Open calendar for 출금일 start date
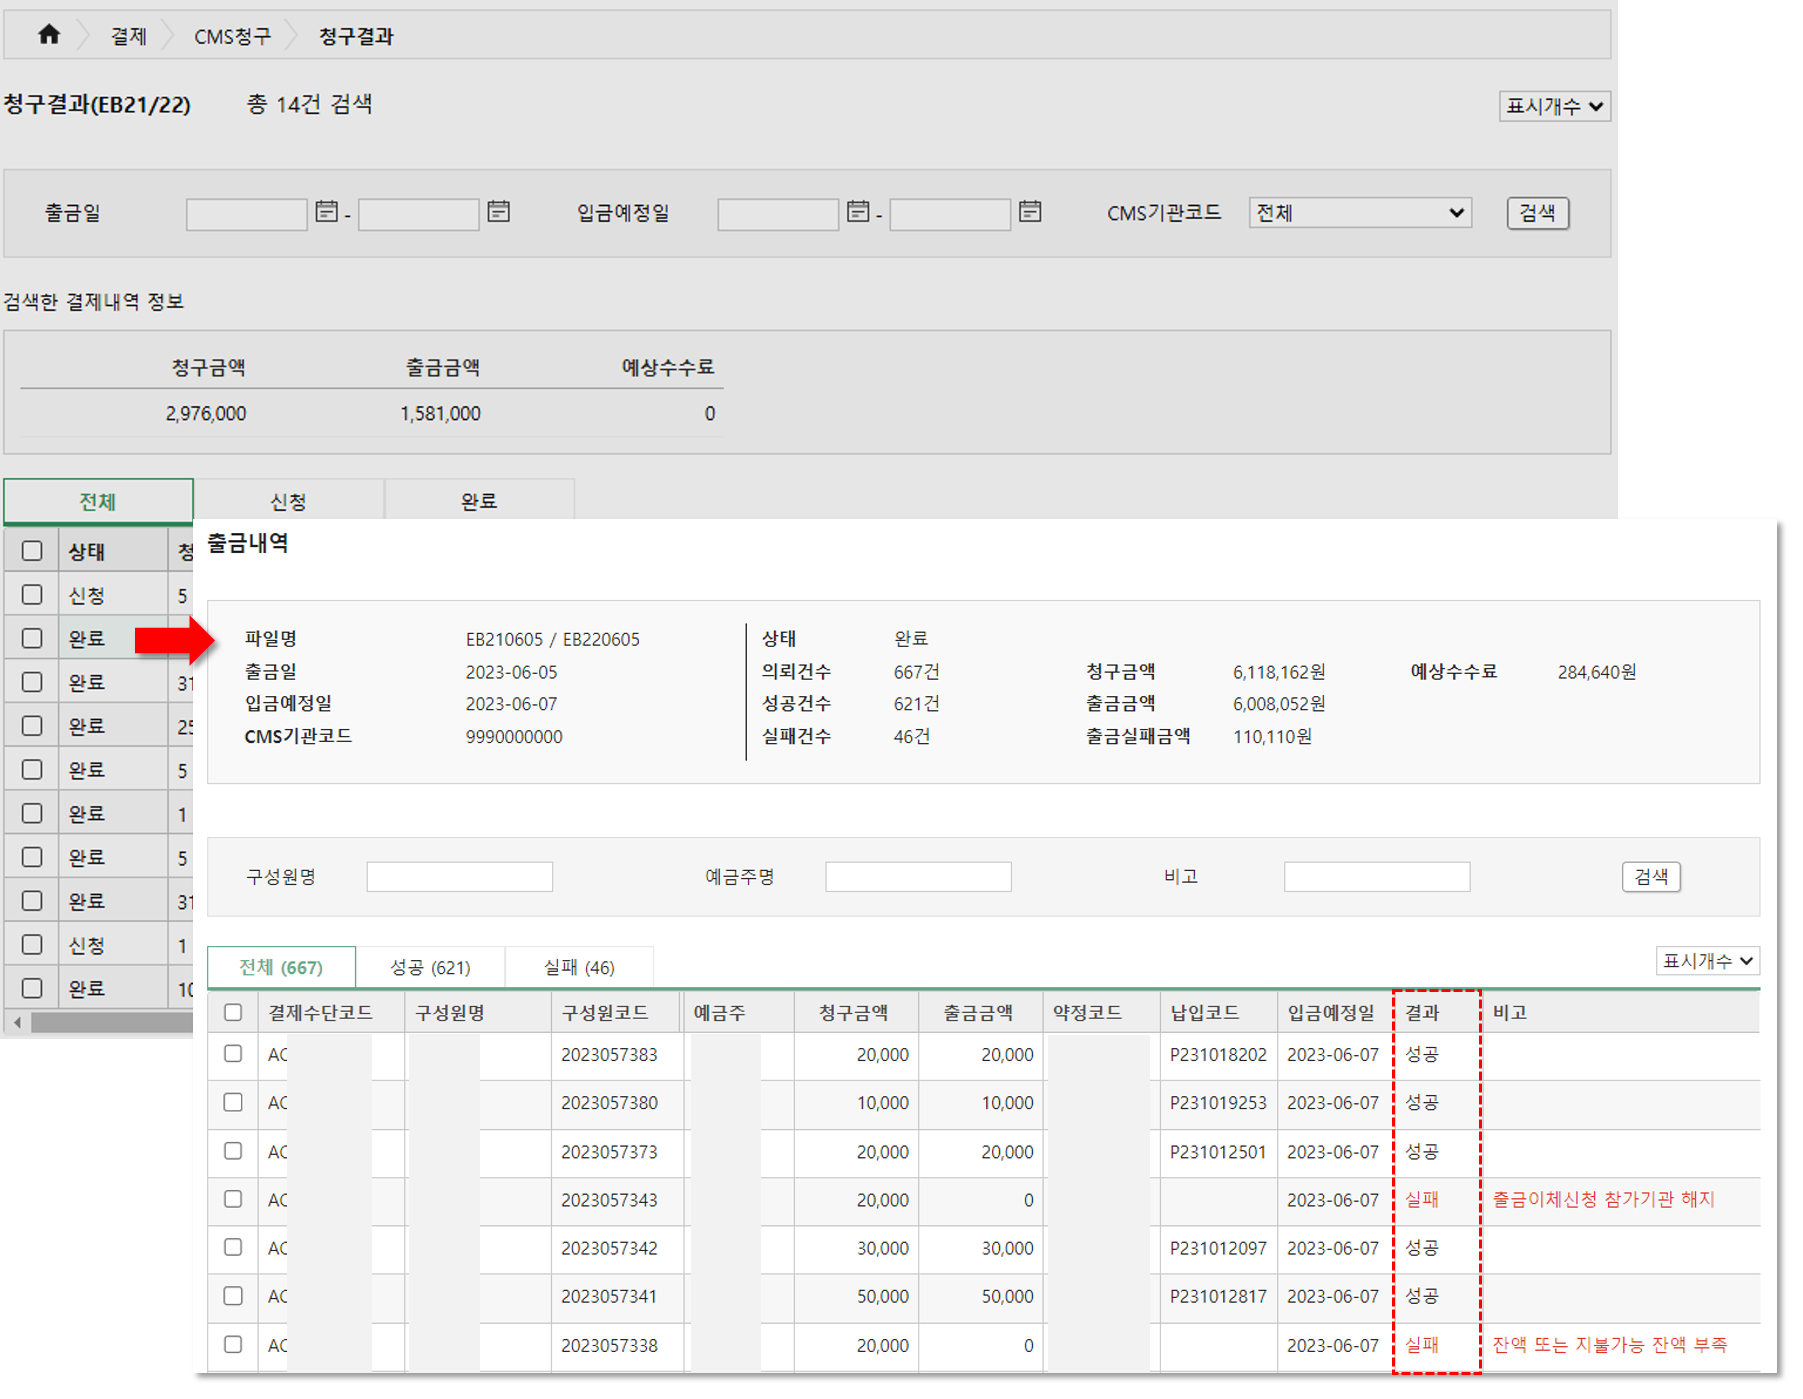This screenshot has height=1399, width=1803. [326, 212]
